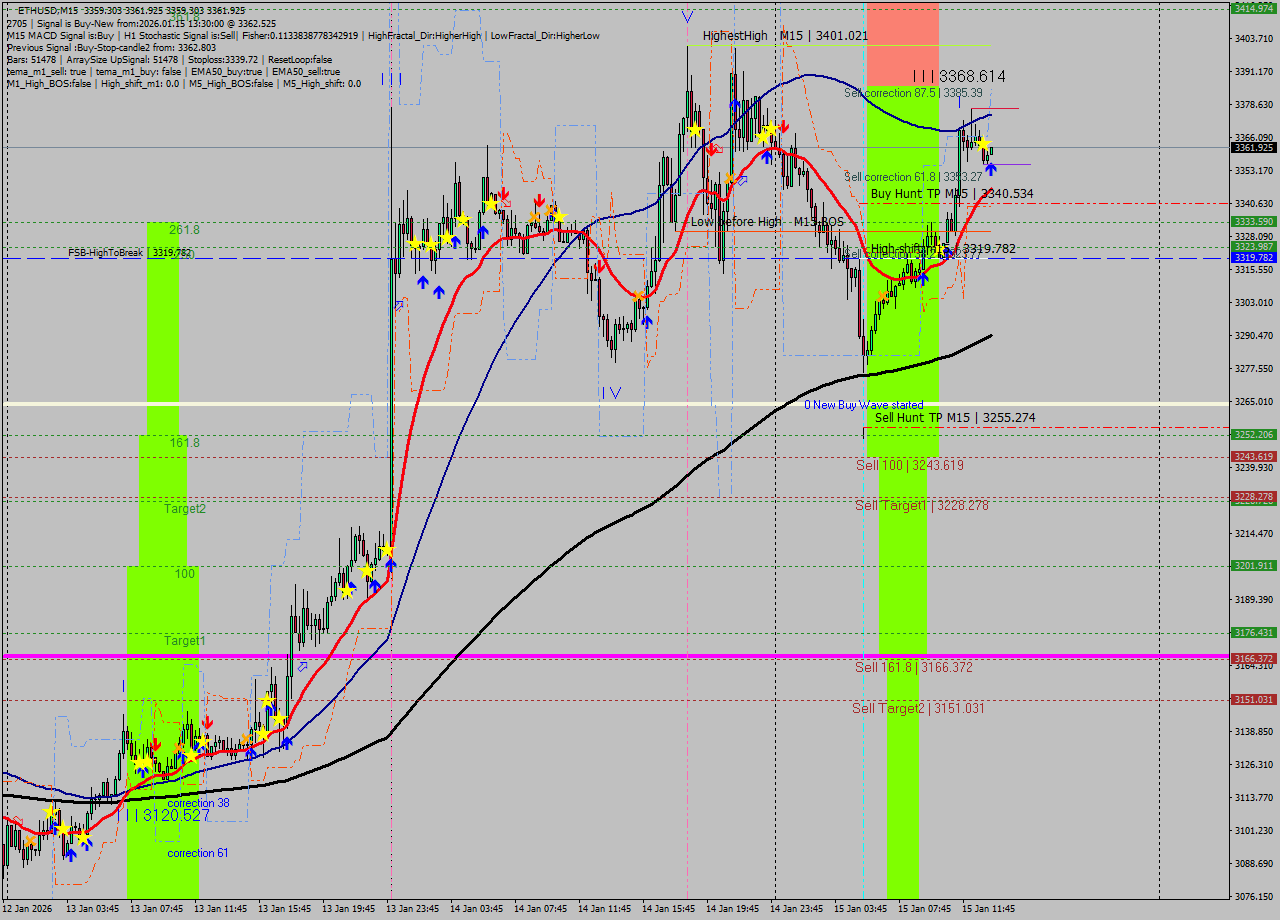The image size is (1280, 920).
Task: Select the HighestHigh M15 3401.021 label
Action: click(785, 36)
